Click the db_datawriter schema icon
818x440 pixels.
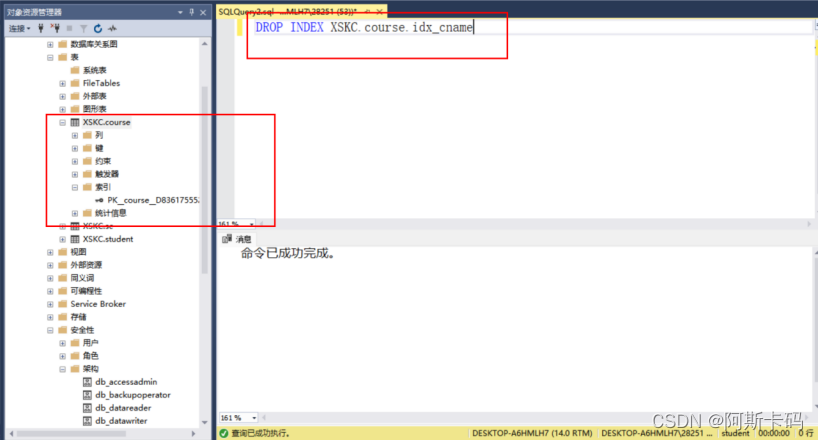tap(88, 421)
